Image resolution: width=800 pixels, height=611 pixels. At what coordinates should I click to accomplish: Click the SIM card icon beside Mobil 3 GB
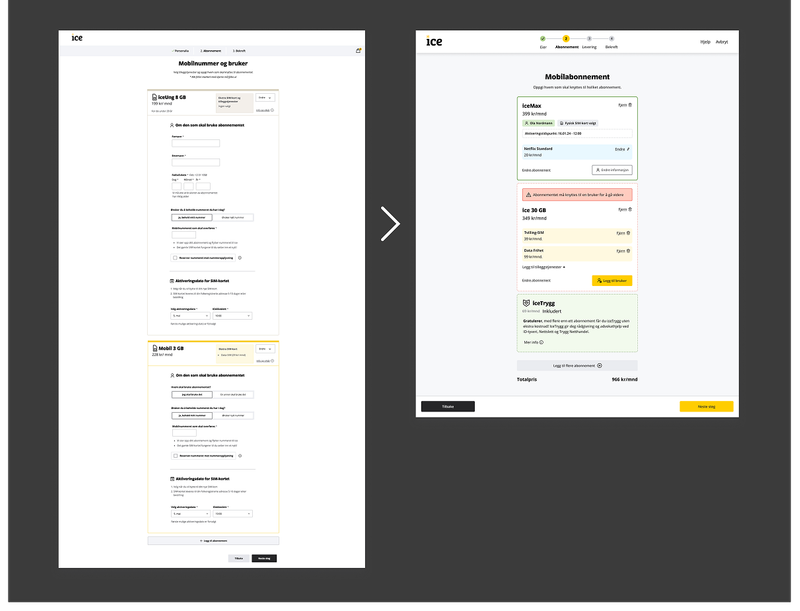click(x=155, y=348)
